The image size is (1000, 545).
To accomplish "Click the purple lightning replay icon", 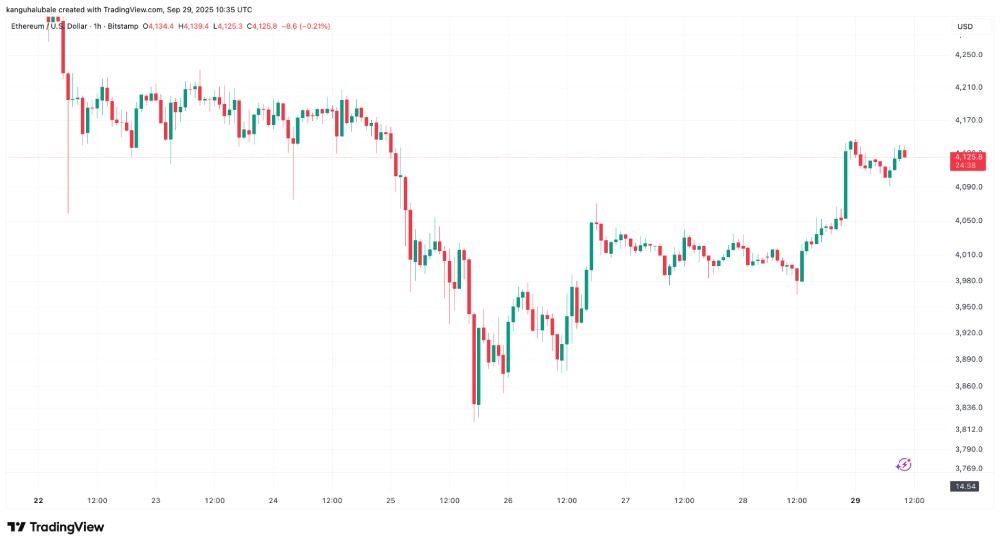I will 904,464.
